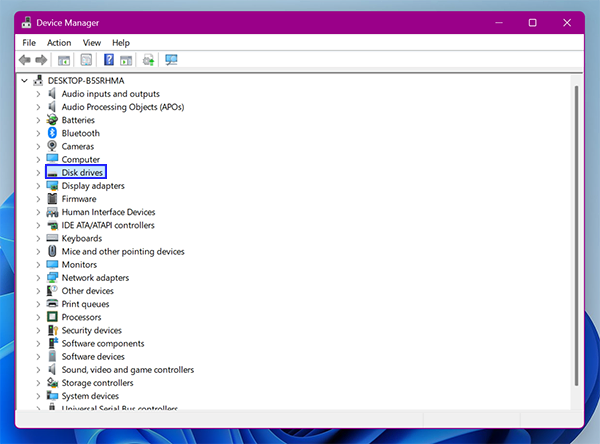Expand the Audio inputs and outputs node
Screen dimensions: 600x444
38,94
